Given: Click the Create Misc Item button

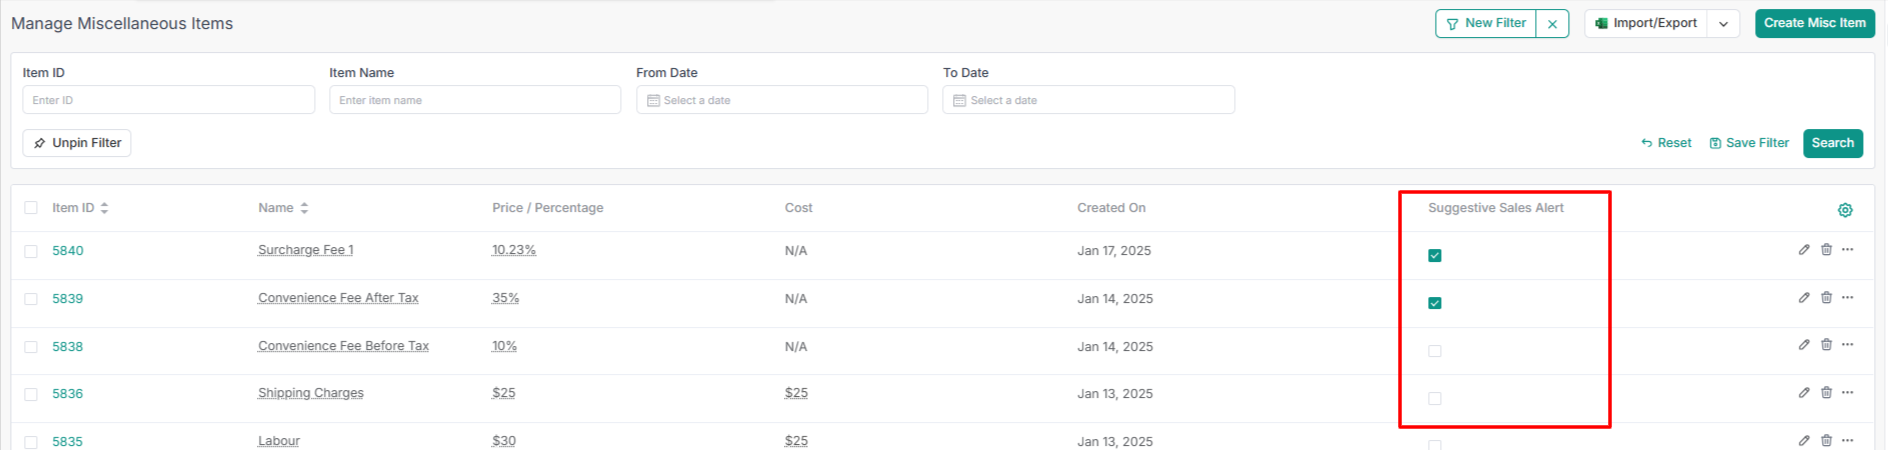Looking at the screenshot, I should click(x=1814, y=23).
